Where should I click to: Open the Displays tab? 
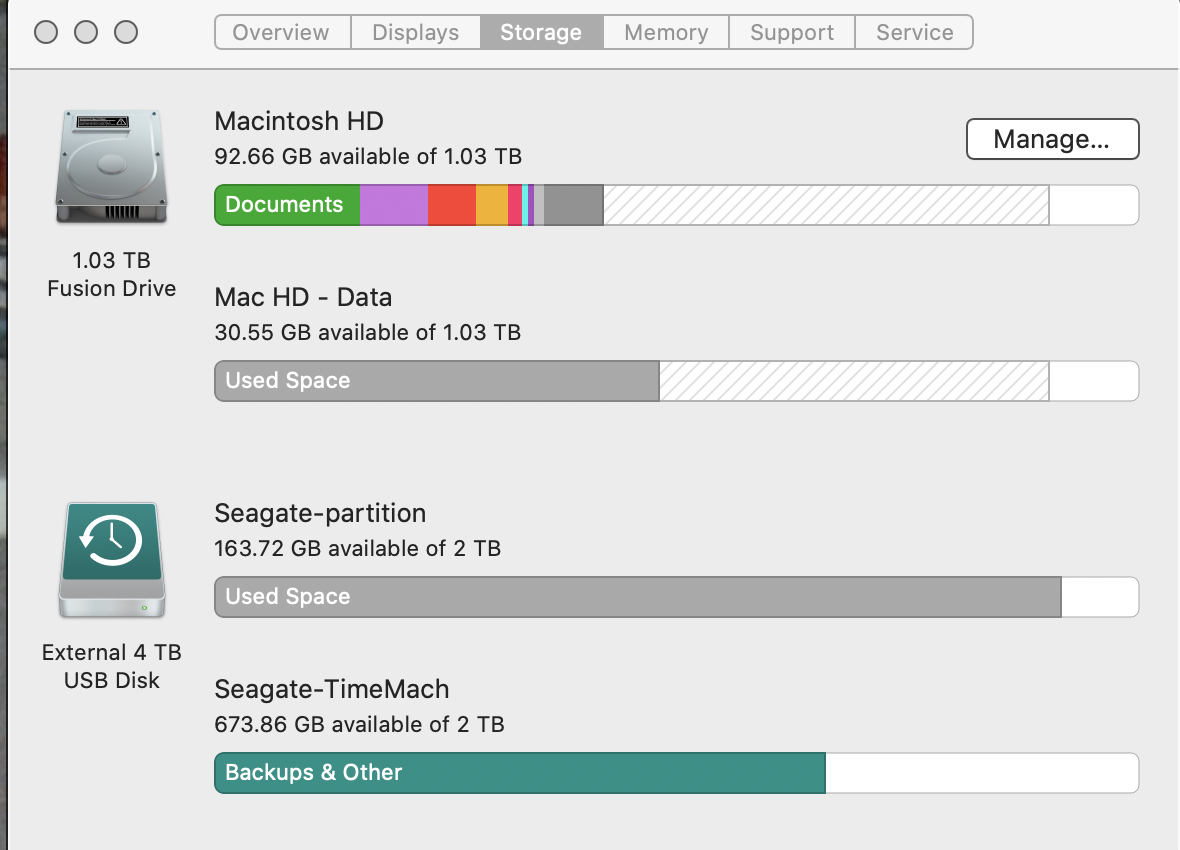click(415, 32)
